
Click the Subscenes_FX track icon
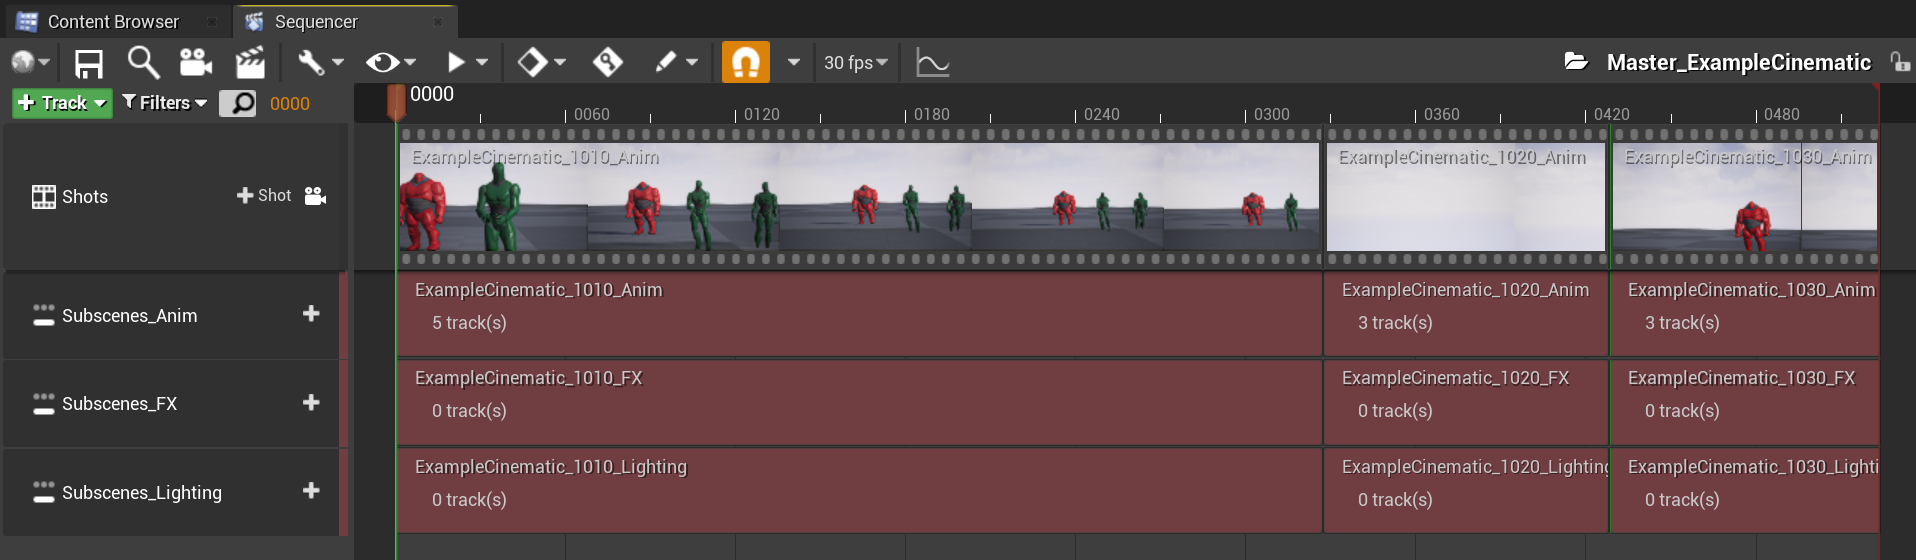pyautogui.click(x=43, y=403)
